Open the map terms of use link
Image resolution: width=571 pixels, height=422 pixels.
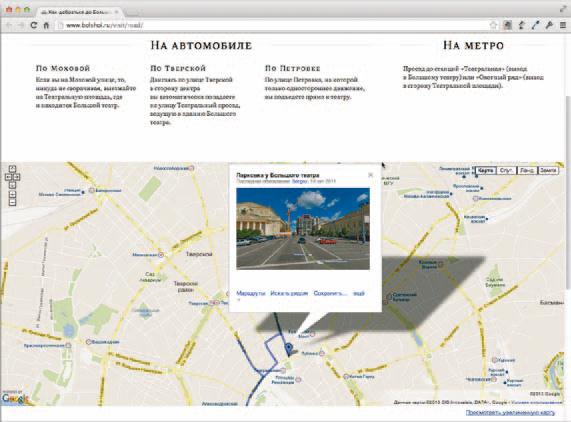(536, 402)
